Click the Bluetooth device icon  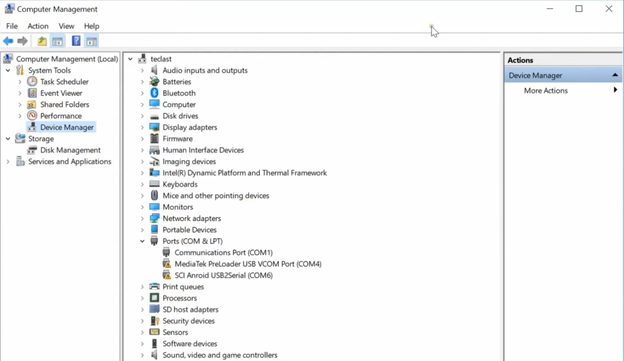pyautogui.click(x=154, y=93)
